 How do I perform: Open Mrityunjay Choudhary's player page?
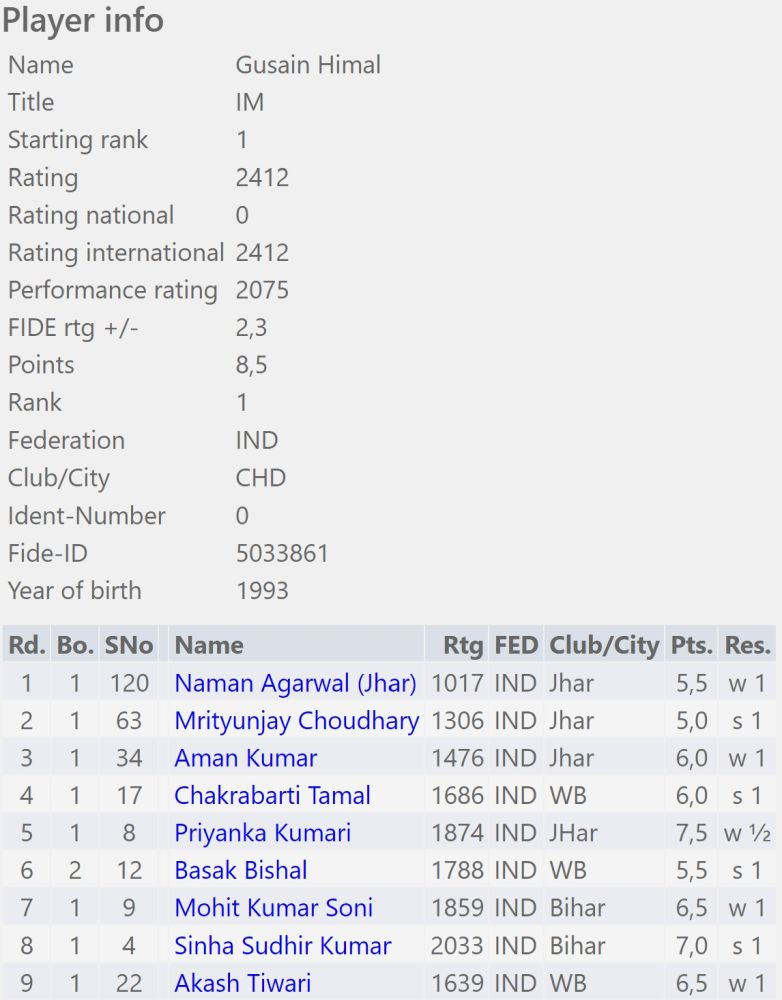[x=296, y=721]
